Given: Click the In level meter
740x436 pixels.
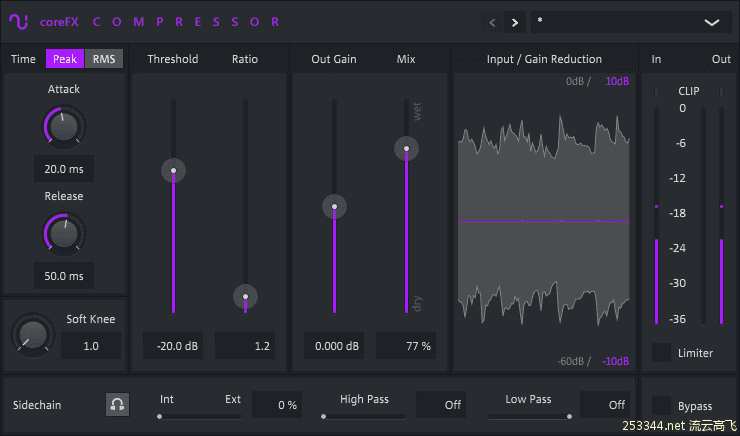Looking at the screenshot, I should point(656,216).
